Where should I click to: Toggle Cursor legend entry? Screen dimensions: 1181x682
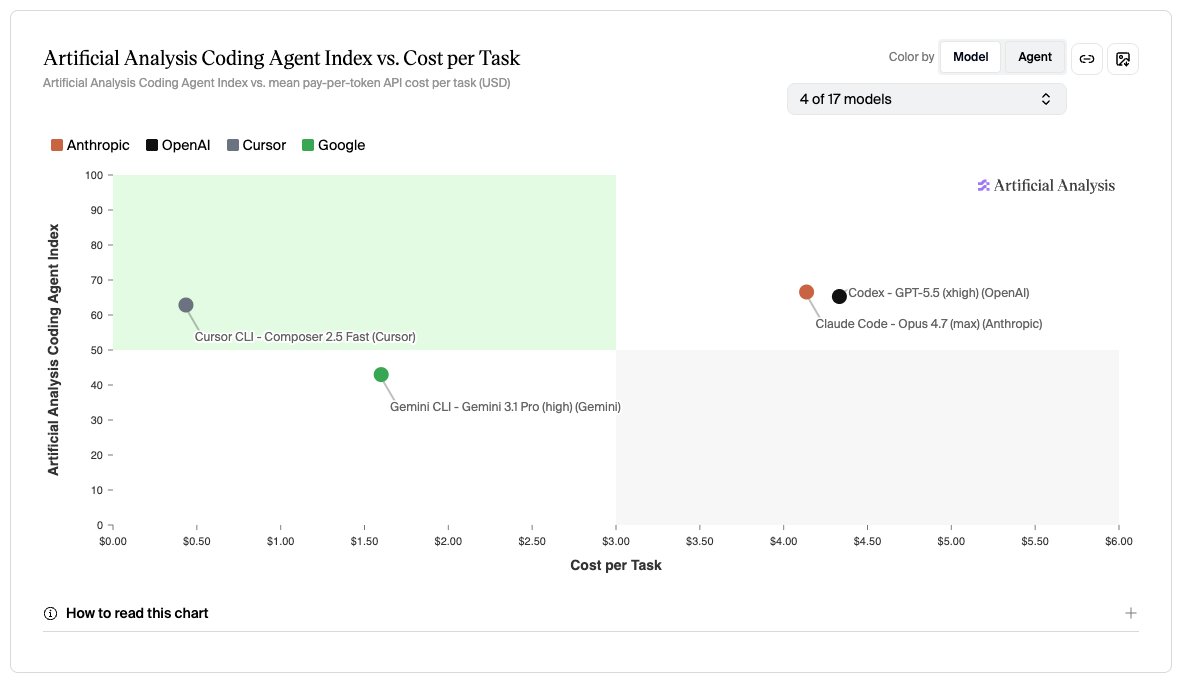[x=257, y=145]
